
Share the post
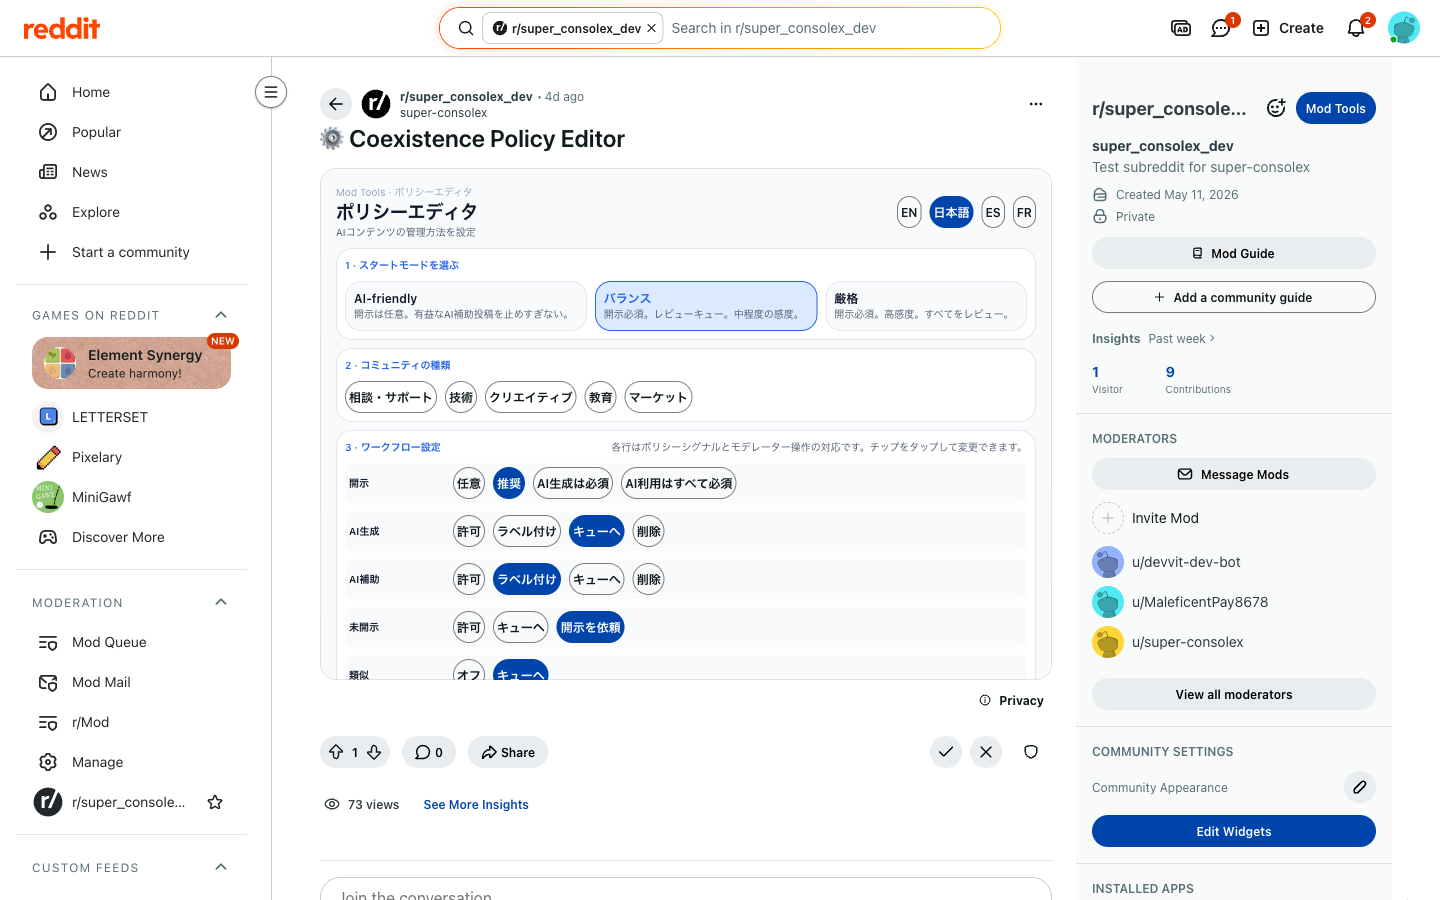[508, 752]
